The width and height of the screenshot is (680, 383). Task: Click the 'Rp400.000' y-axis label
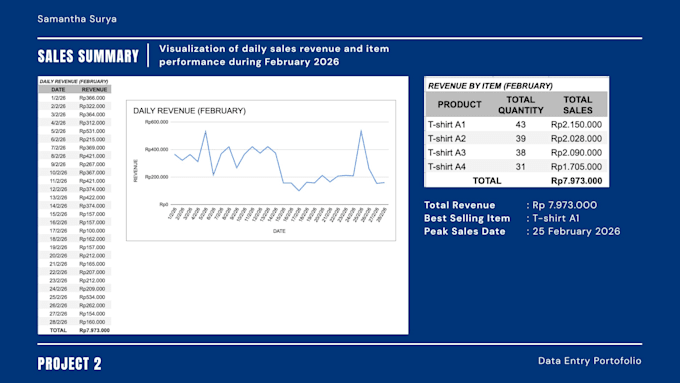[157, 150]
